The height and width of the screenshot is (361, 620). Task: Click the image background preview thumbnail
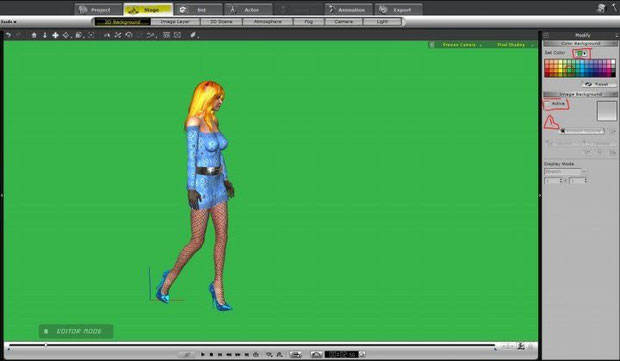click(x=607, y=111)
